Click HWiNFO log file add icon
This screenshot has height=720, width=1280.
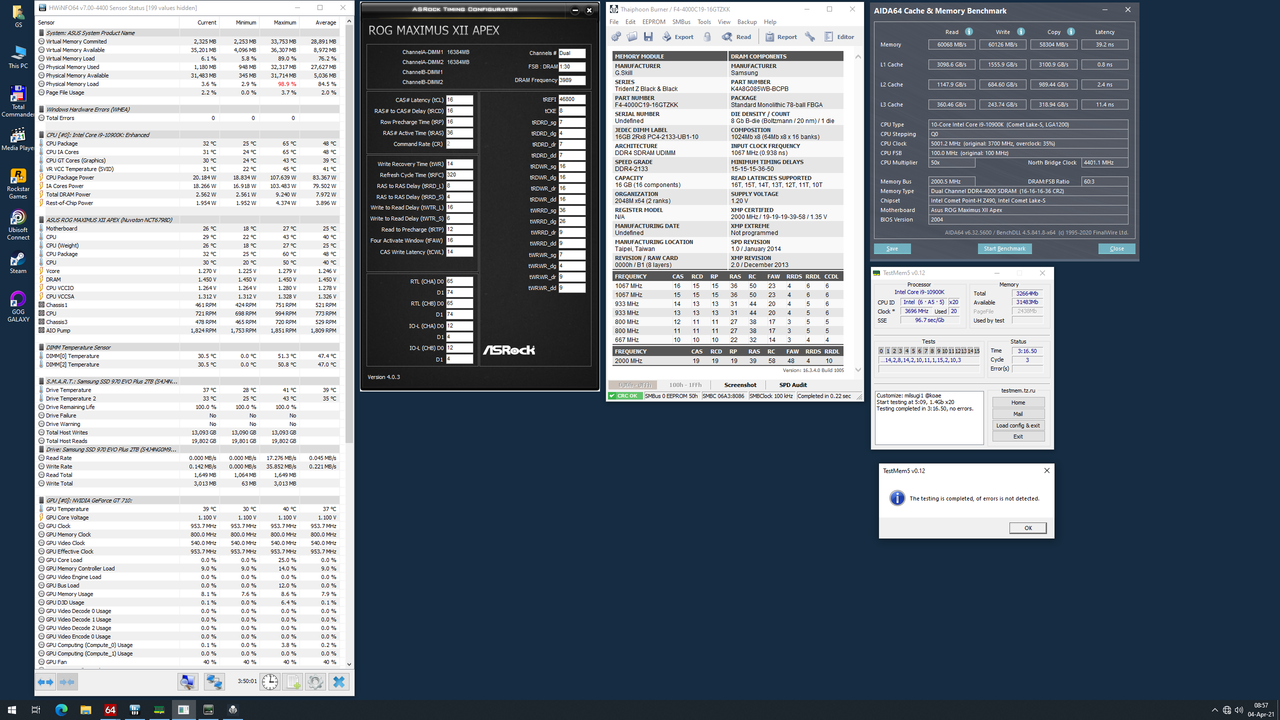pos(293,681)
